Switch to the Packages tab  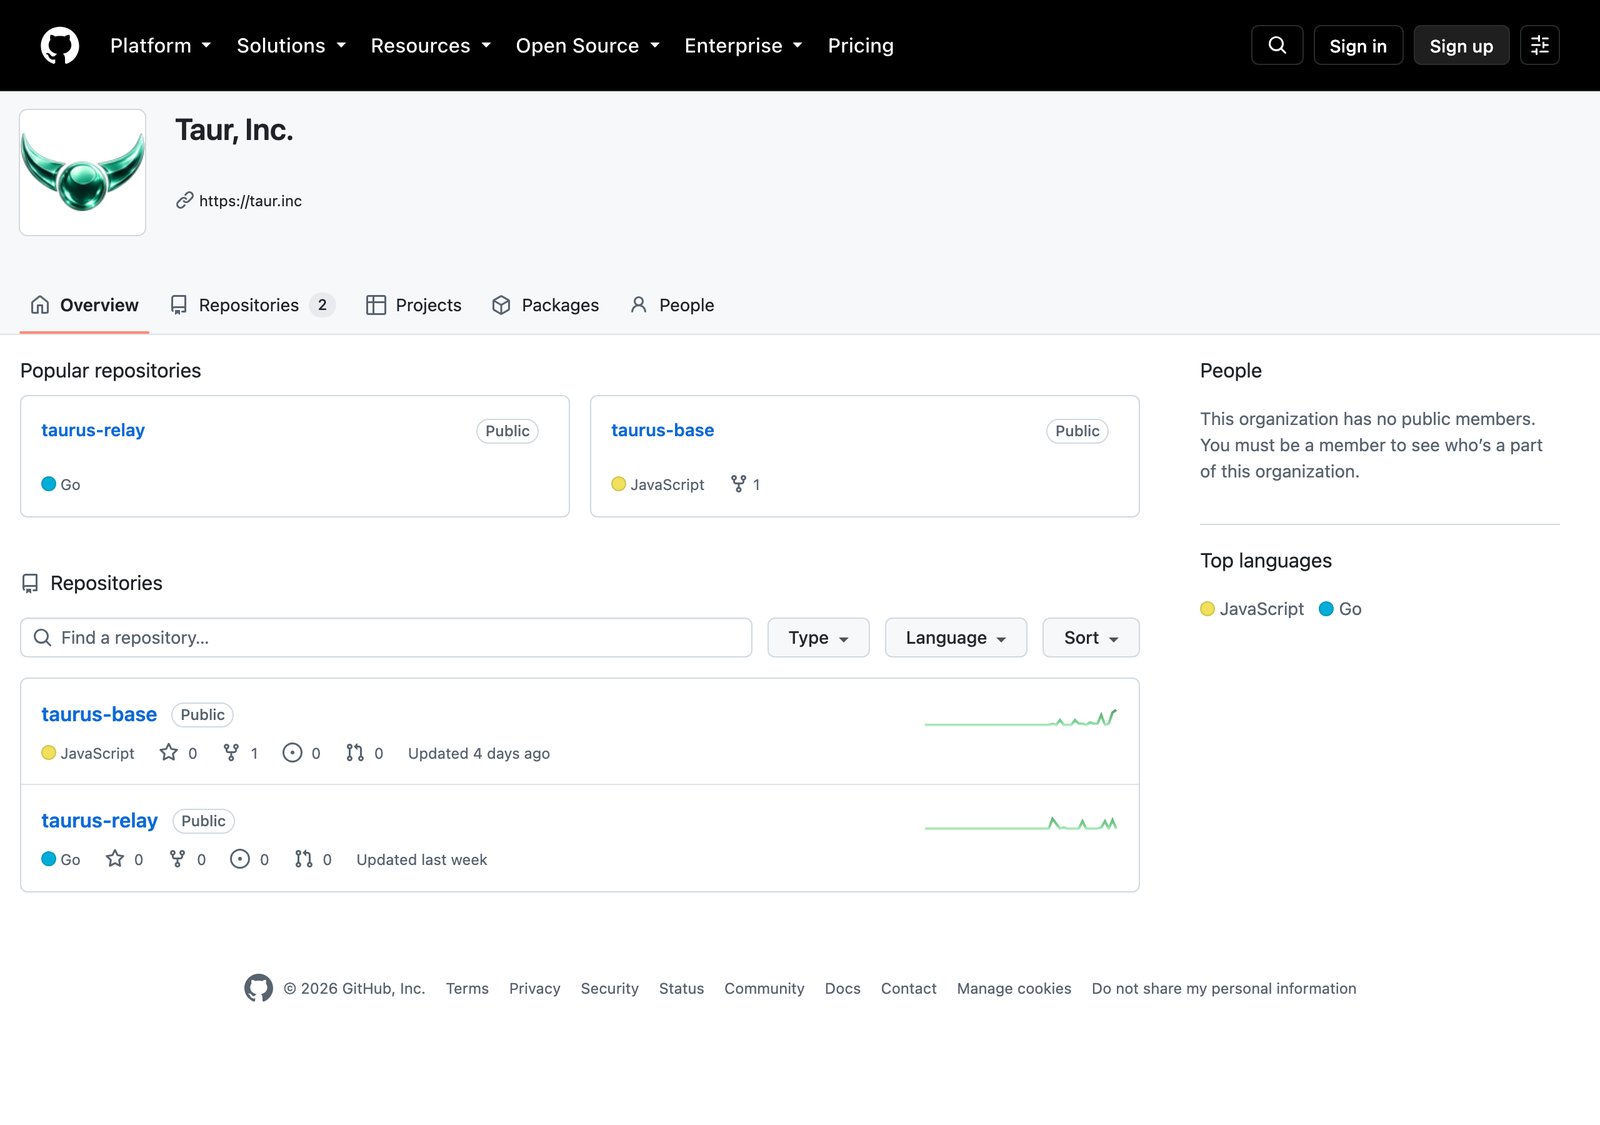click(x=545, y=305)
